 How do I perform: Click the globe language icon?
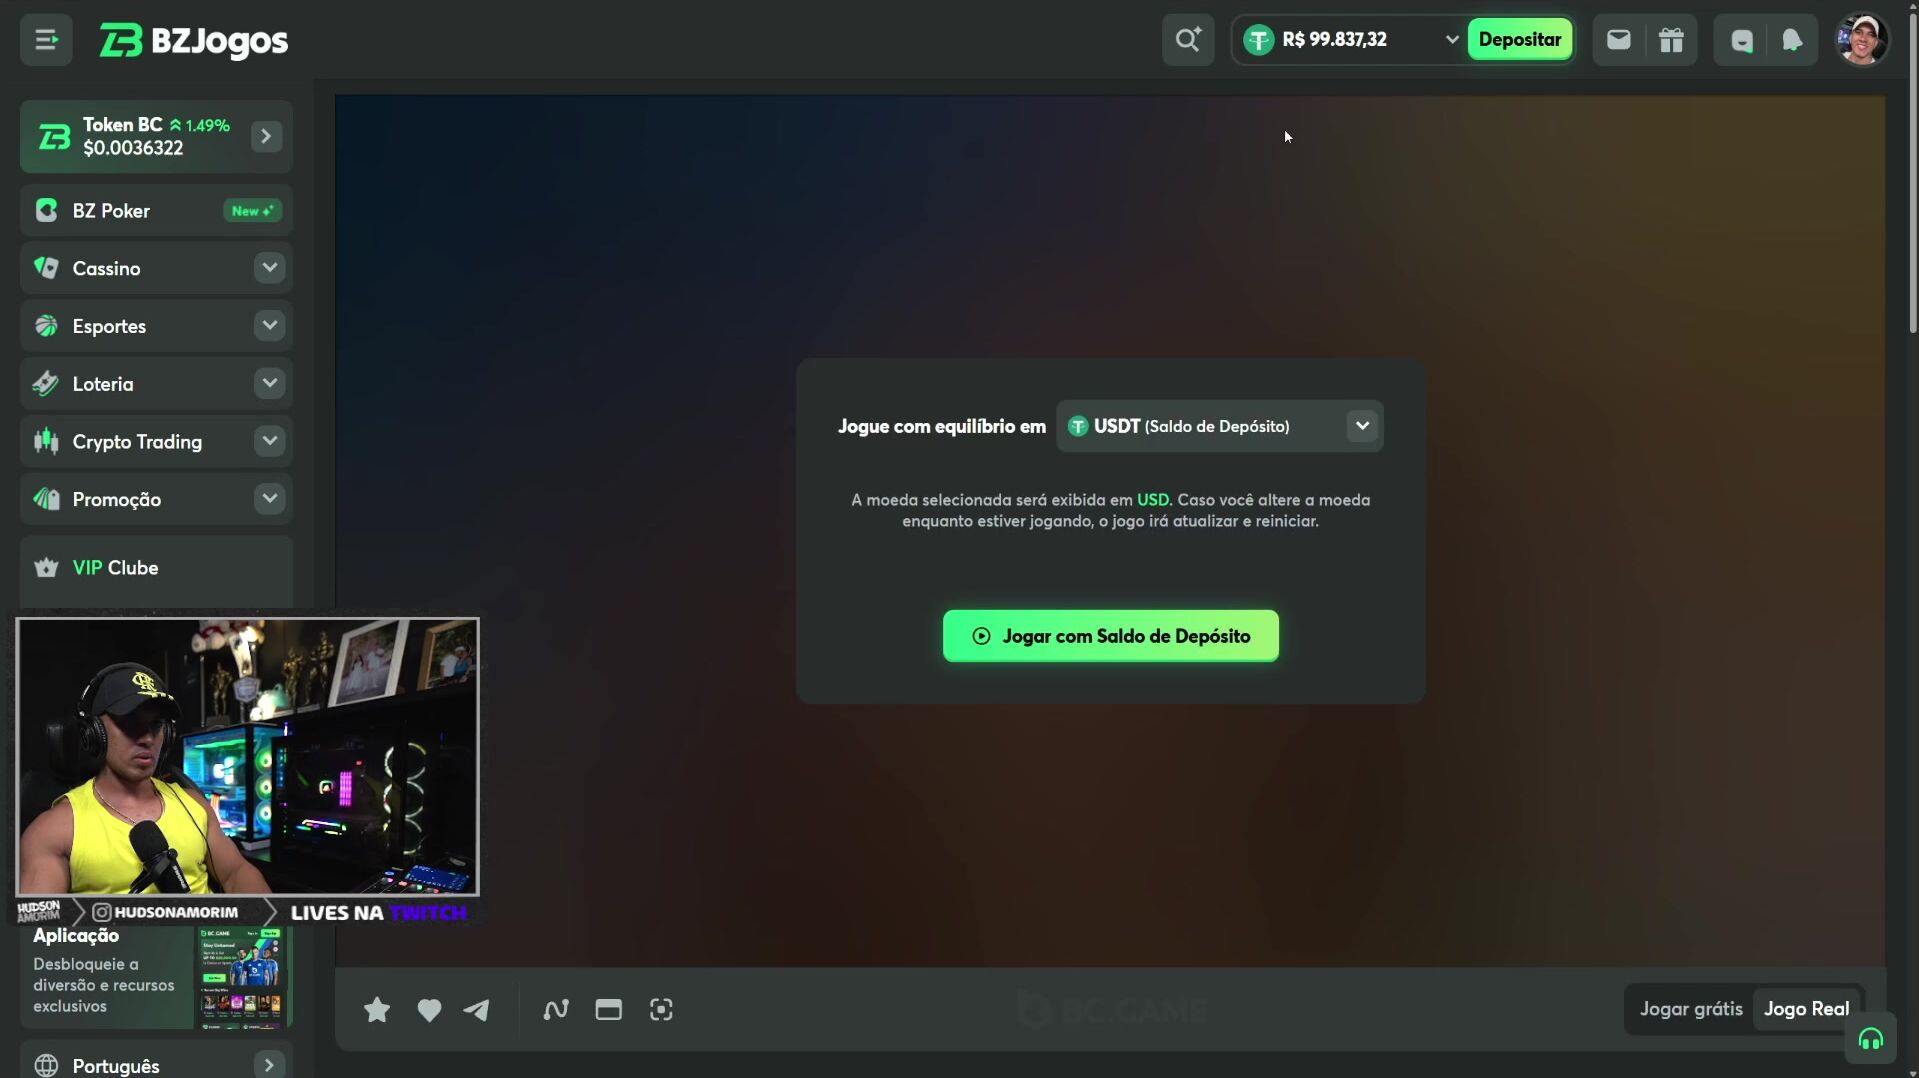pyautogui.click(x=46, y=1065)
